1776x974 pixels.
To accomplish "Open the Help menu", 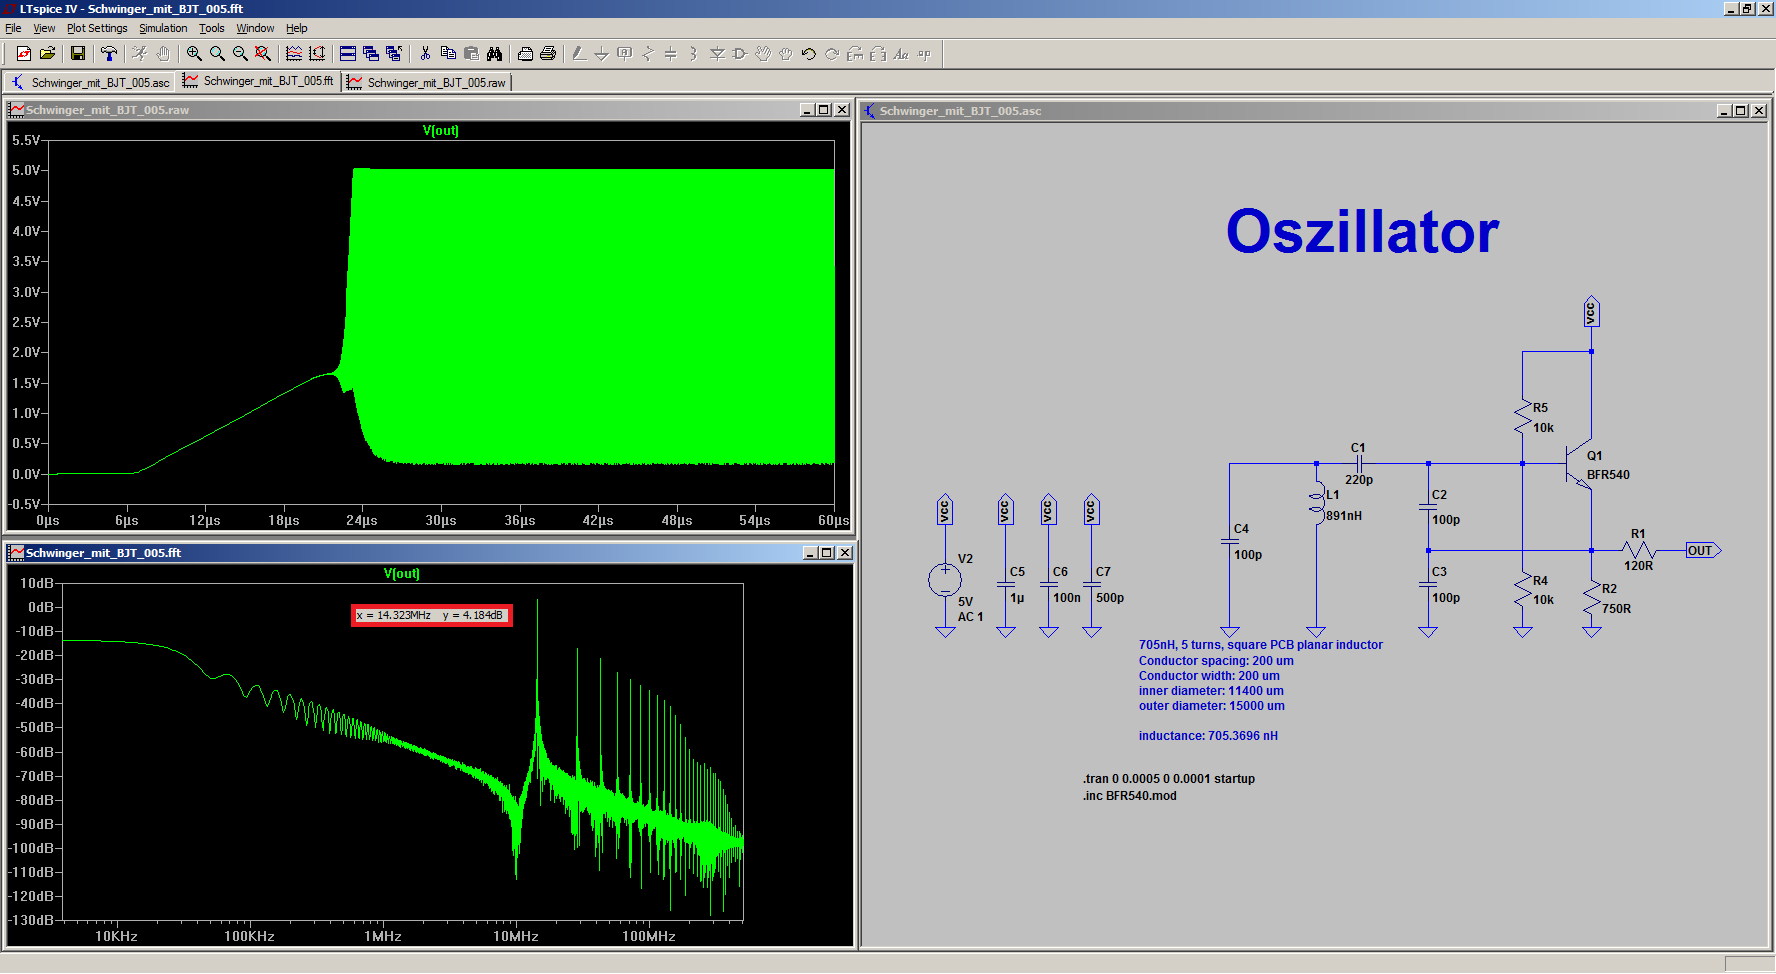I will click(x=297, y=28).
